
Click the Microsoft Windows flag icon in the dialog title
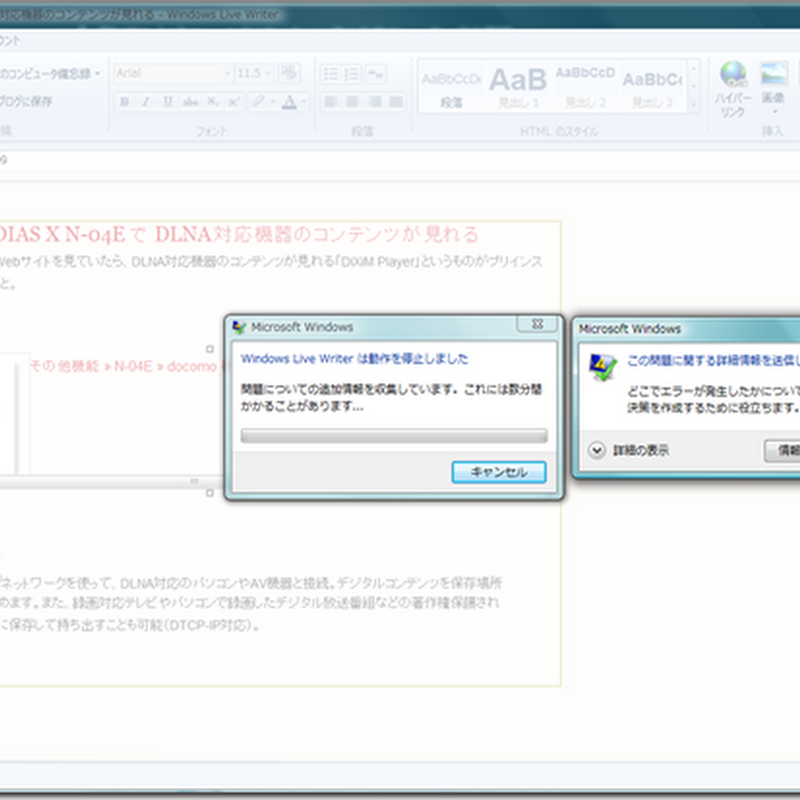(239, 327)
